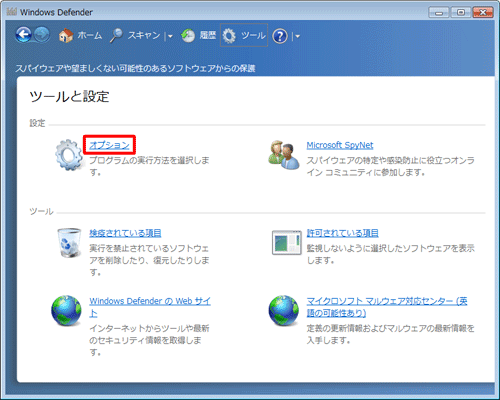Expand the dropdown arrow next to スキャン
500x400 pixels.
(170, 36)
